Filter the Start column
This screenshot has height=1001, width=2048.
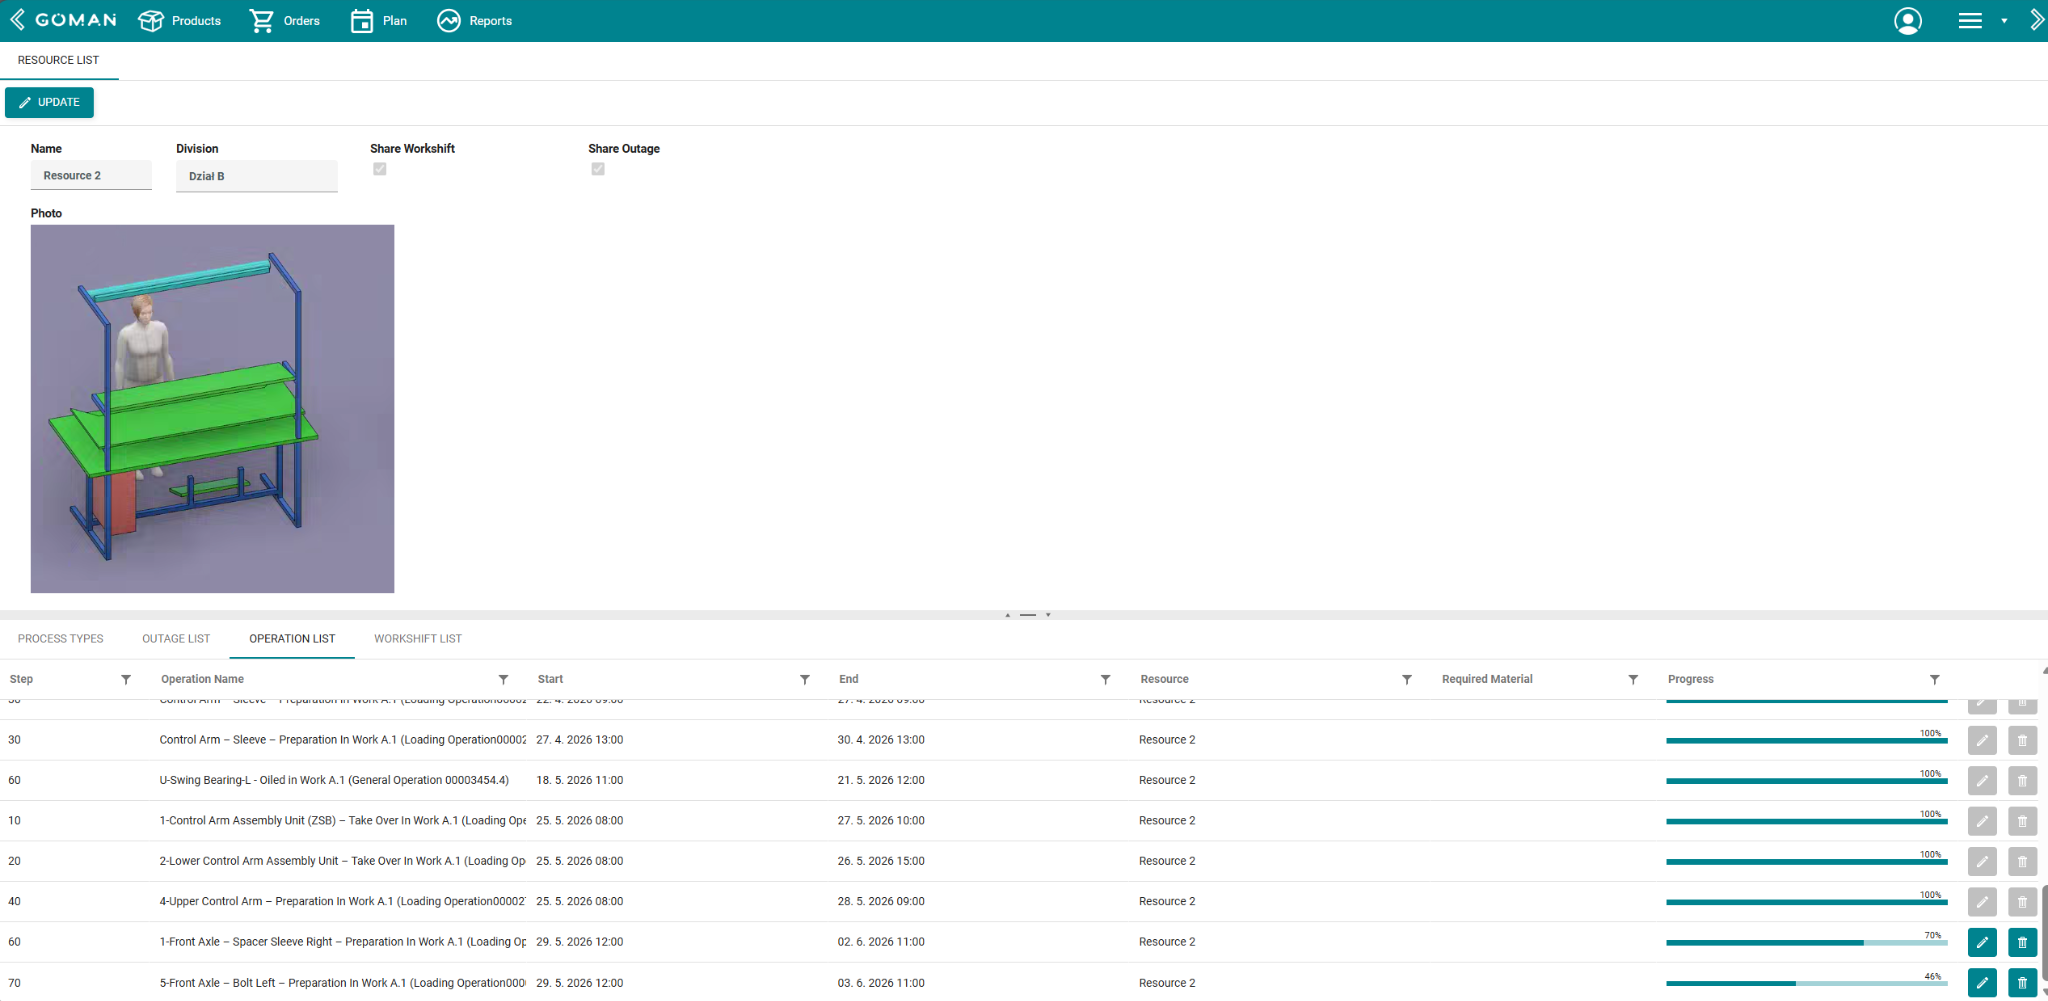coord(805,680)
